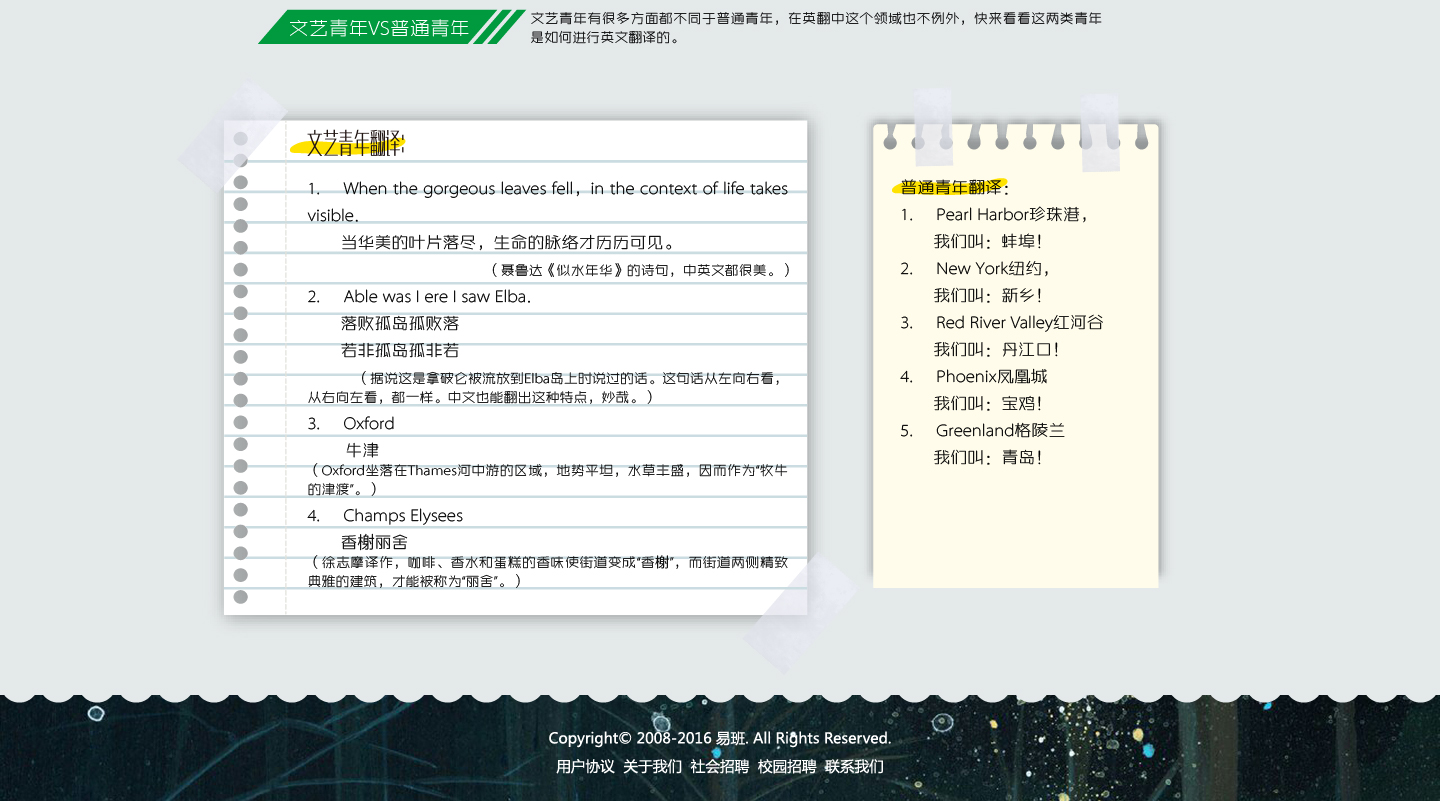Click the line 我们叫：蚌埠！
The width and height of the screenshot is (1440, 801).
[x=988, y=241]
